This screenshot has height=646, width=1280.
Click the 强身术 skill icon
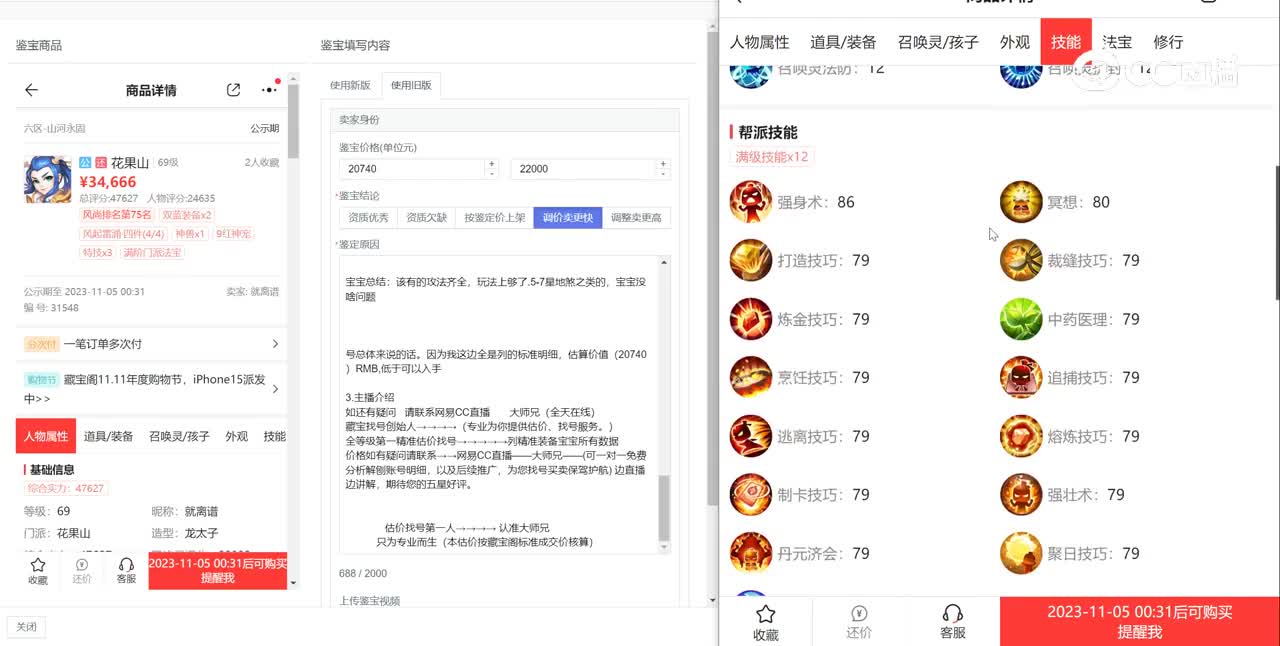pos(750,202)
